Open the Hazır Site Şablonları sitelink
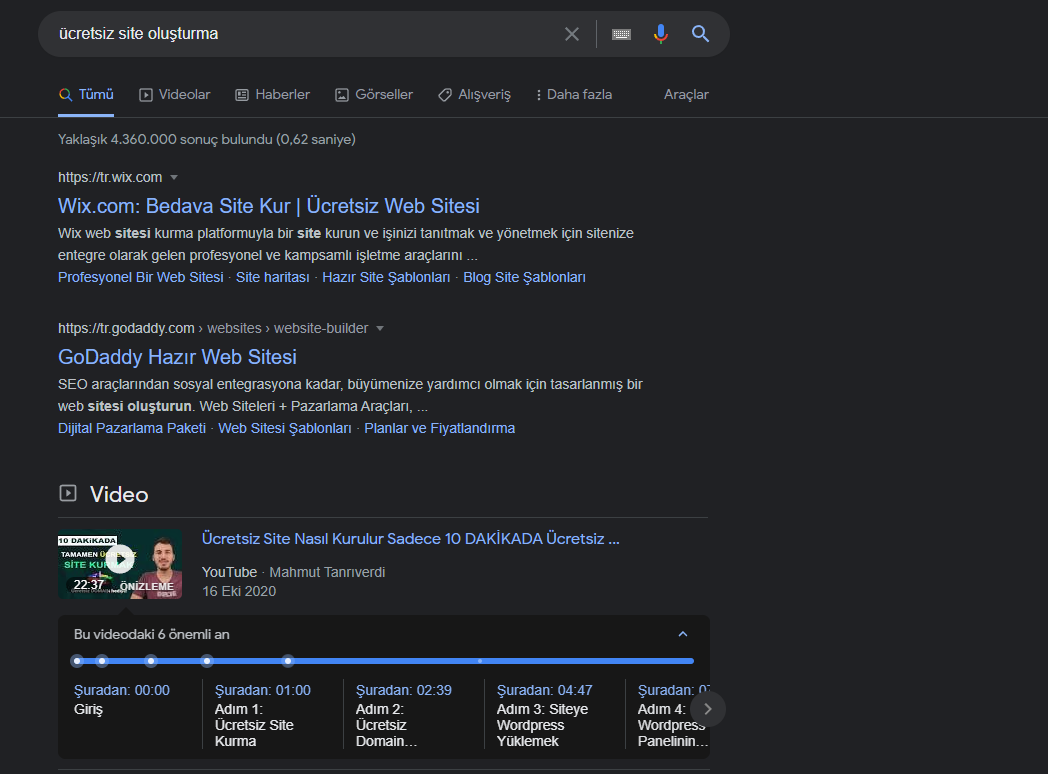The image size is (1048, 774). pos(386,277)
